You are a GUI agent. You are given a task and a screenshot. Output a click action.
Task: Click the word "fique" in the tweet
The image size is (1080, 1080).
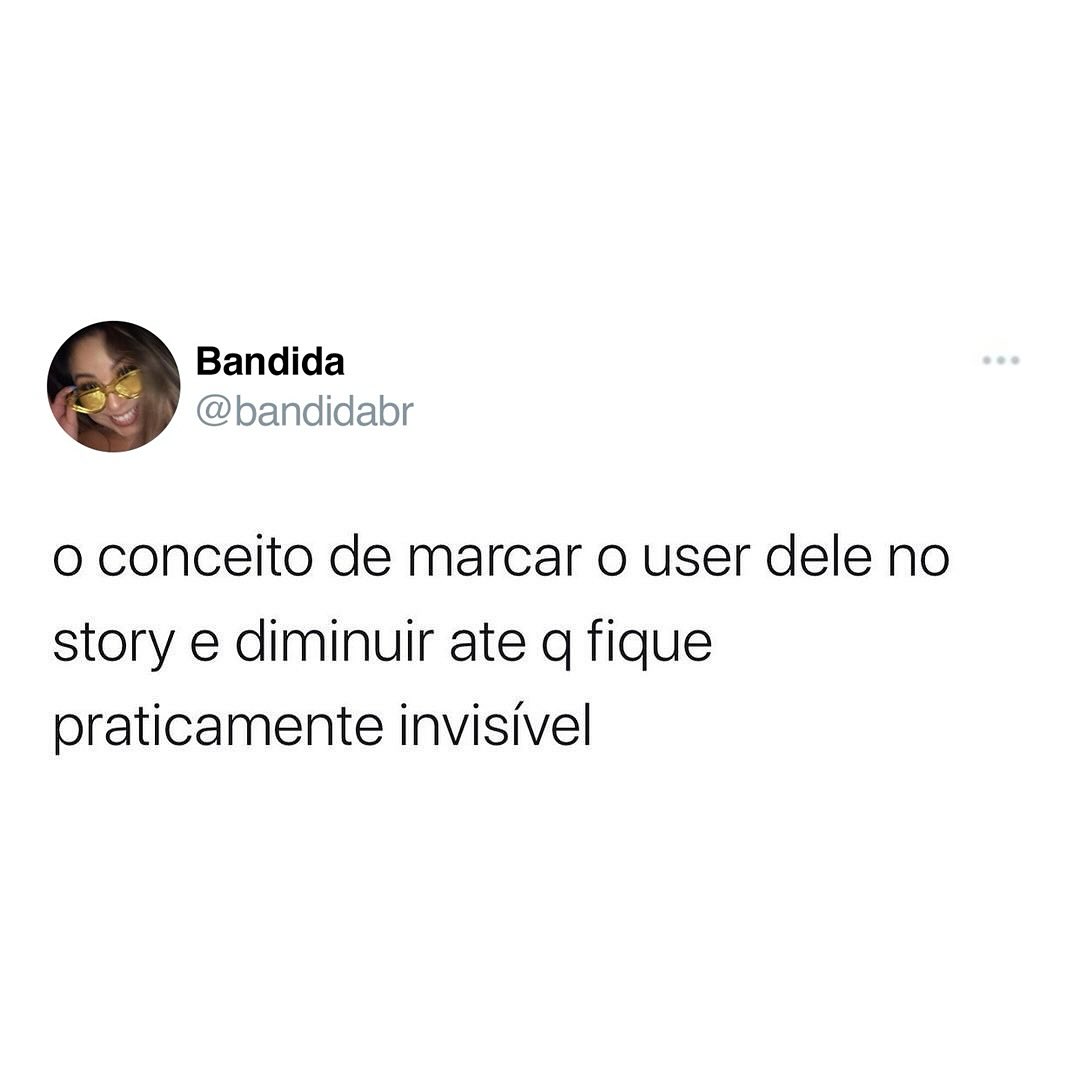point(650,644)
